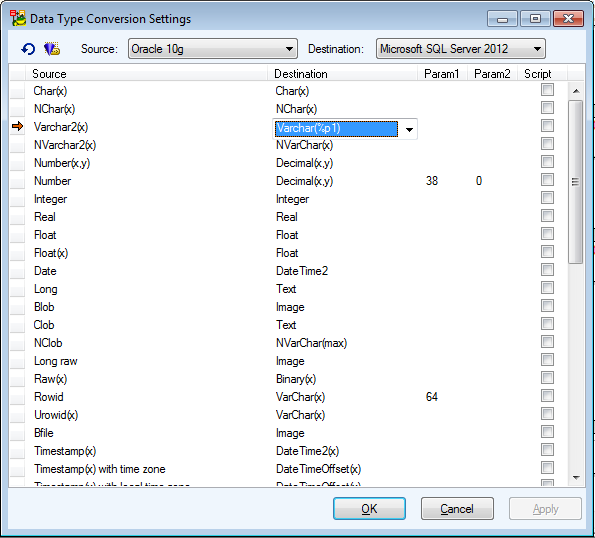This screenshot has height=538, width=595.
Task: Click DateTime2(x) destination cell
Action: 307,451
